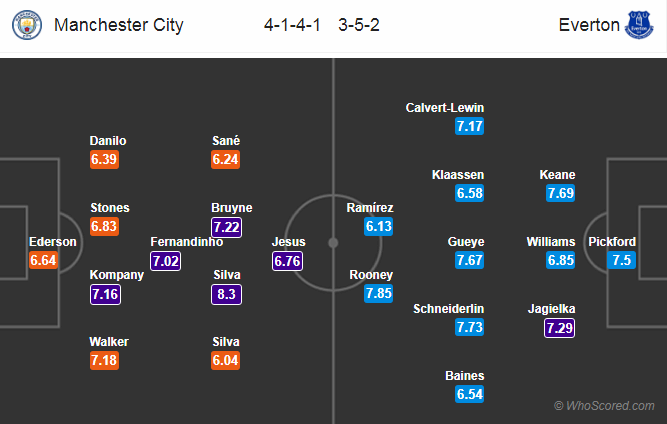Click the Everton club crest
Image resolution: width=667 pixels, height=424 pixels.
(x=638, y=25)
